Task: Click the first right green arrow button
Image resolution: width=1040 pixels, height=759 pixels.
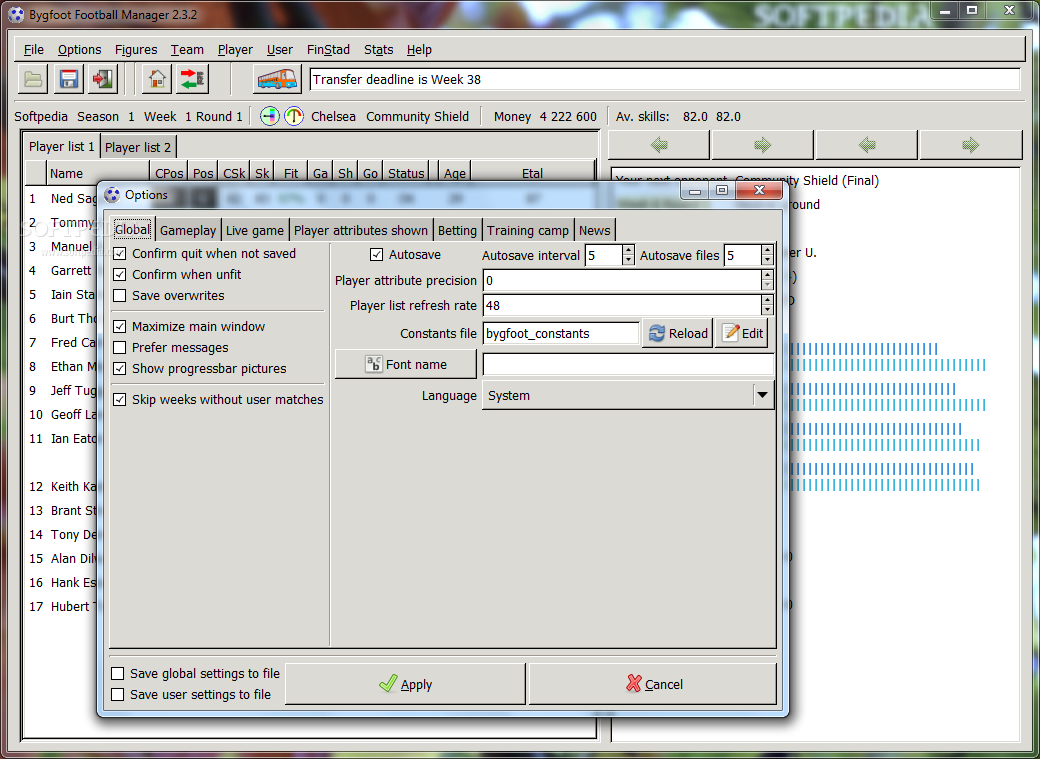Action: coord(763,145)
